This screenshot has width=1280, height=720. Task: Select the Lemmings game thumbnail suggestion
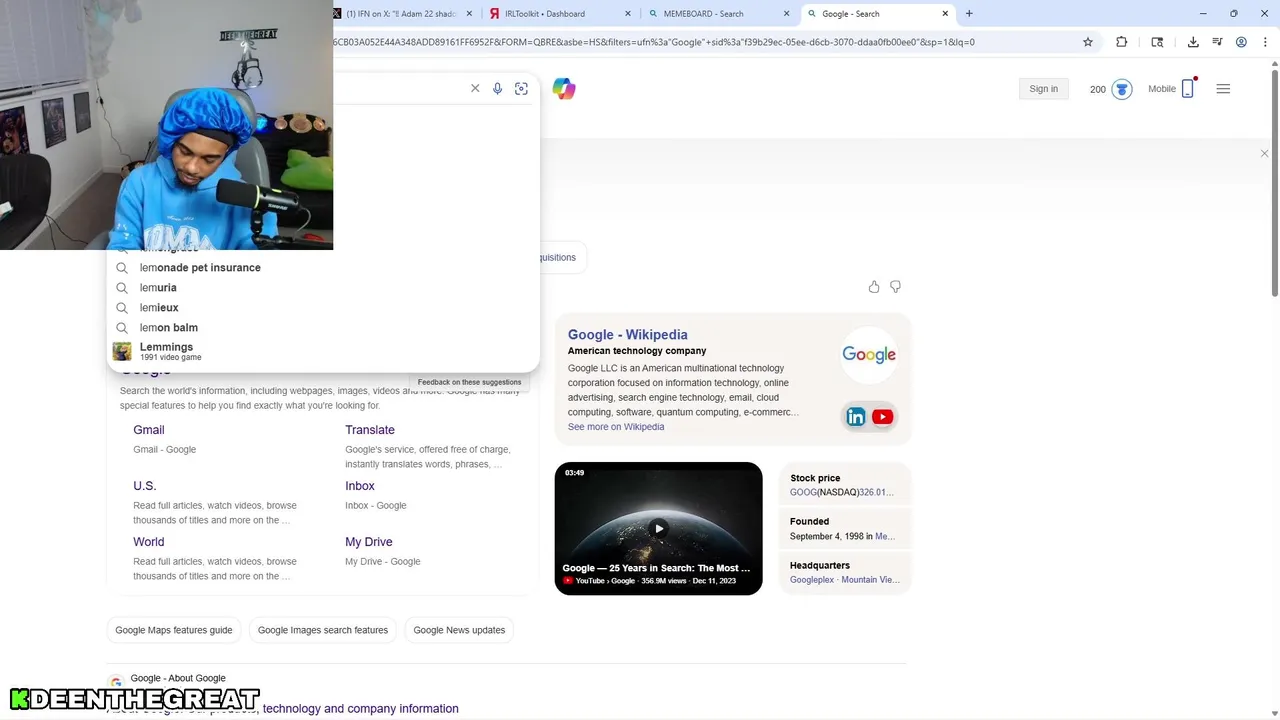(122, 351)
